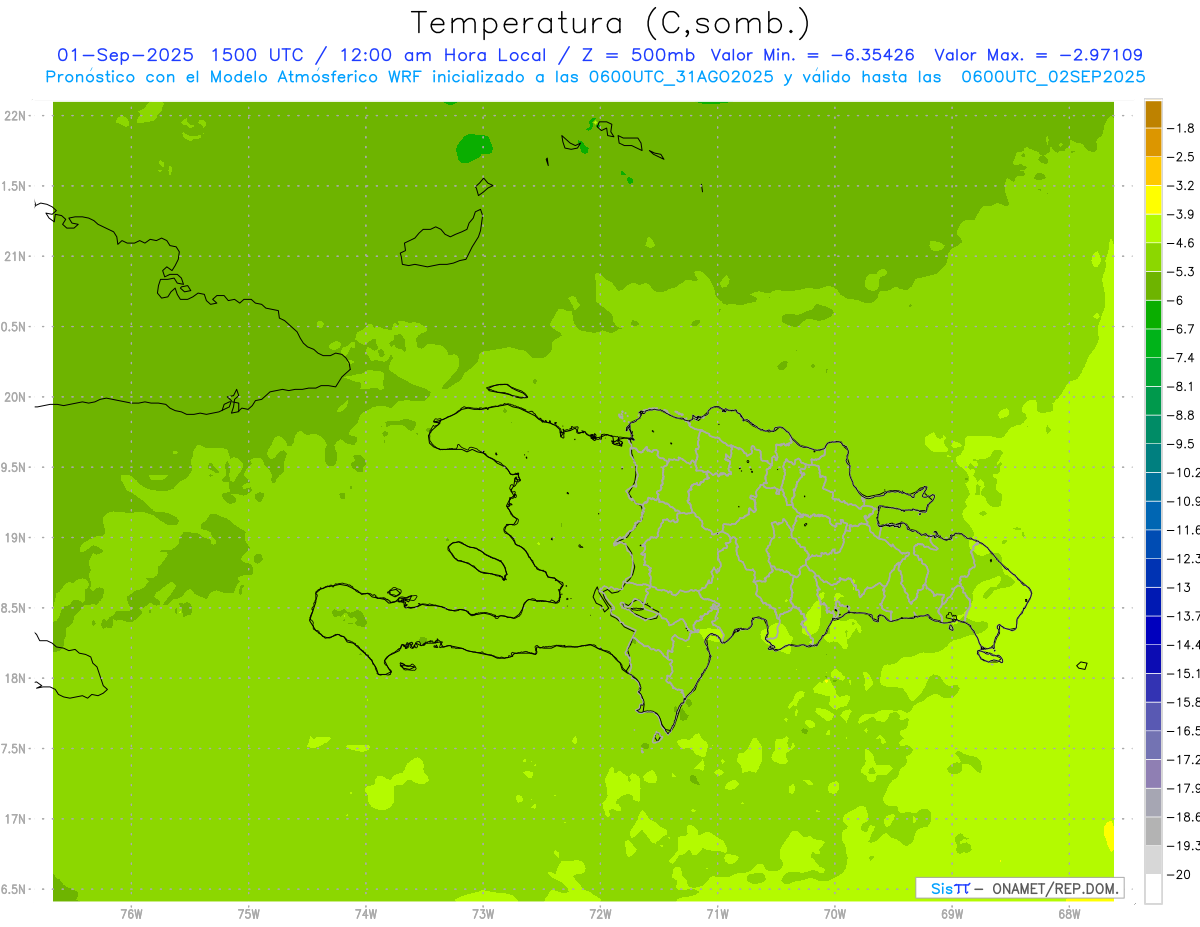This screenshot has height=927, width=1200.
Task: Click the '21N' latitude label
Action: click(x=15, y=256)
